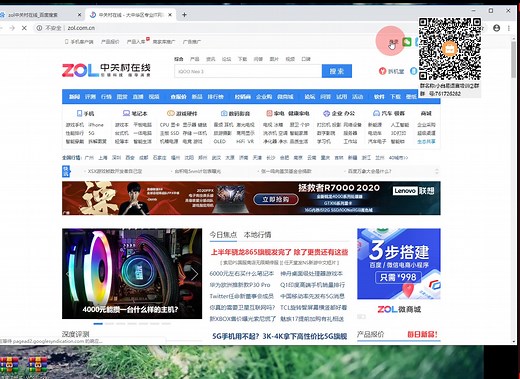Click the QR code overlay image
This screenshot has height=379, width=520.
(x=450, y=49)
